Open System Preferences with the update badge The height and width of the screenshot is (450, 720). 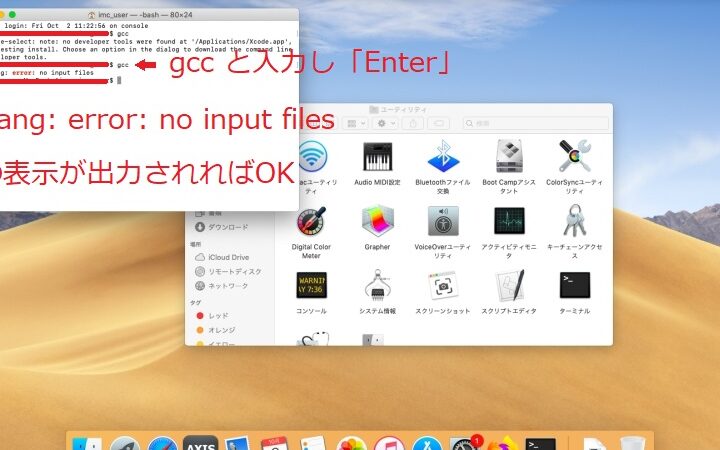(x=465, y=443)
